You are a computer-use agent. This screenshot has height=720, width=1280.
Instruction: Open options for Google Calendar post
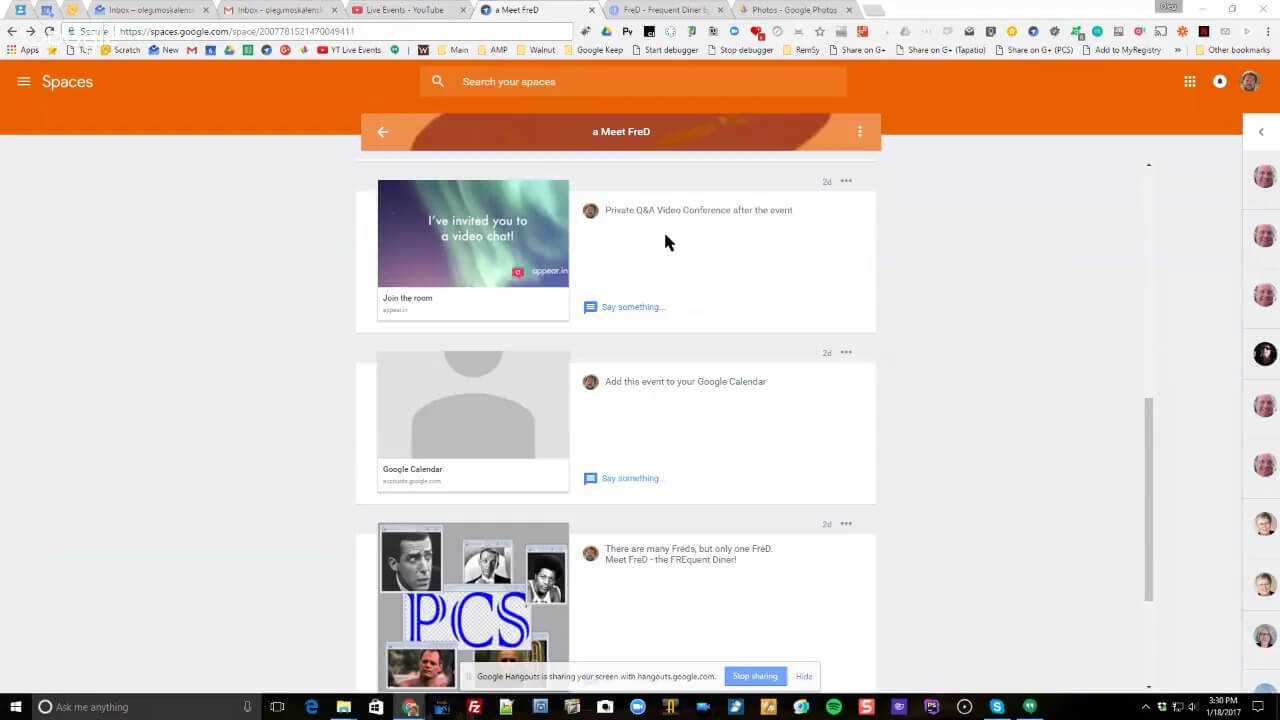click(x=846, y=352)
